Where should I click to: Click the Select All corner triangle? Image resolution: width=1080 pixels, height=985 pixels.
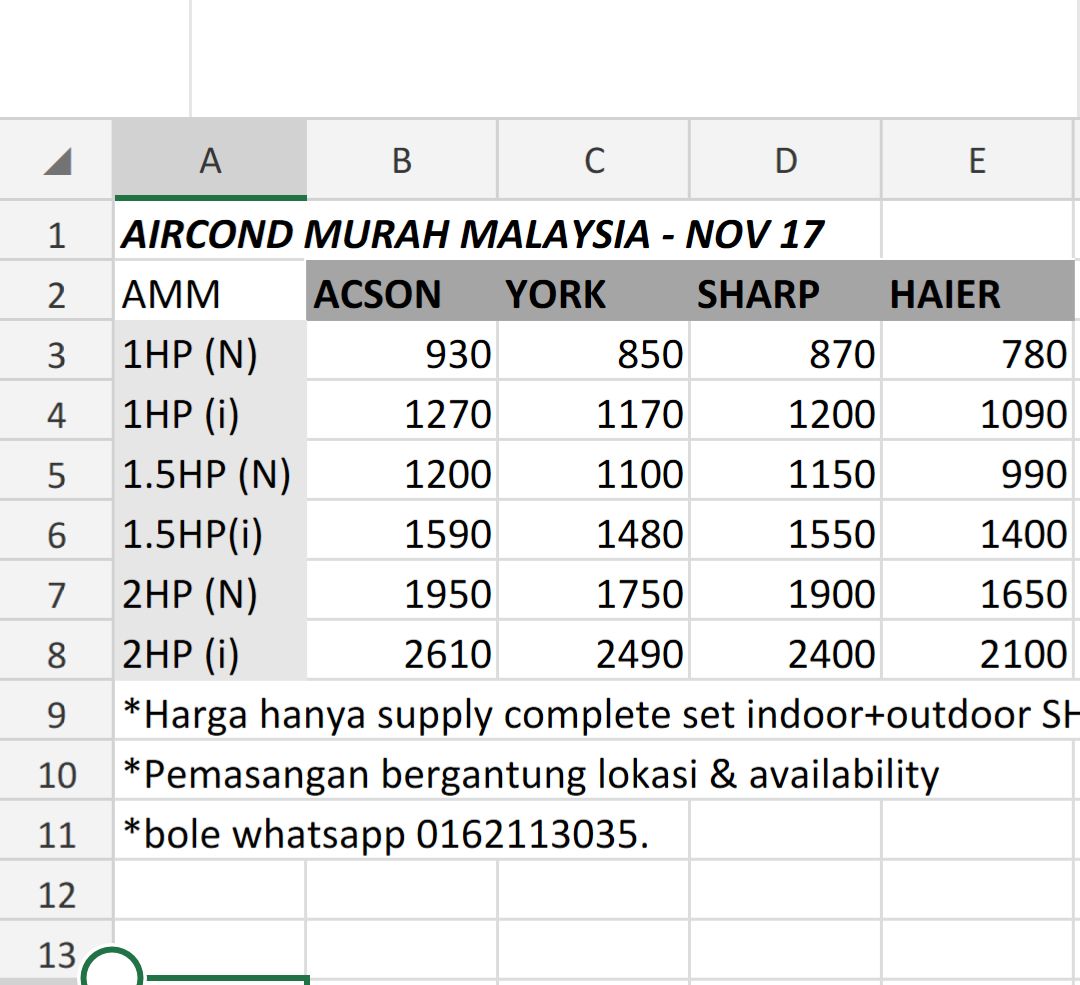pyautogui.click(x=58, y=162)
